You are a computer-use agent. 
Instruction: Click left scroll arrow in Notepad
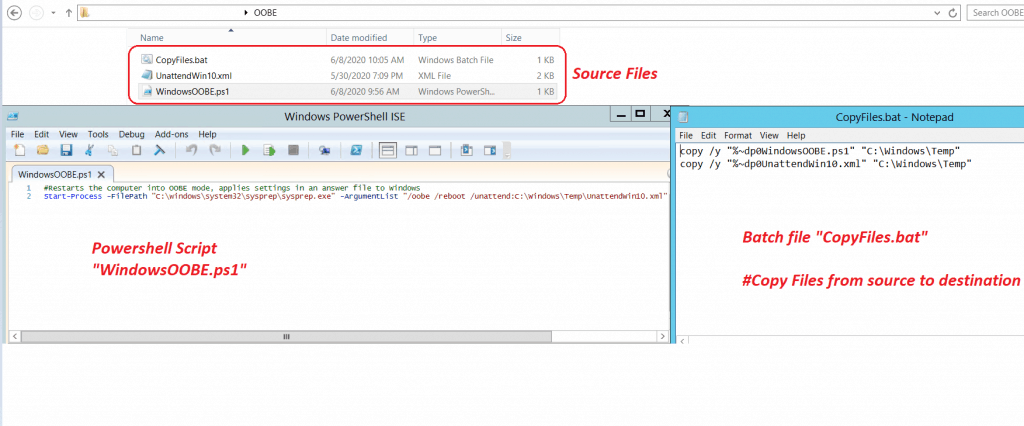tap(684, 341)
